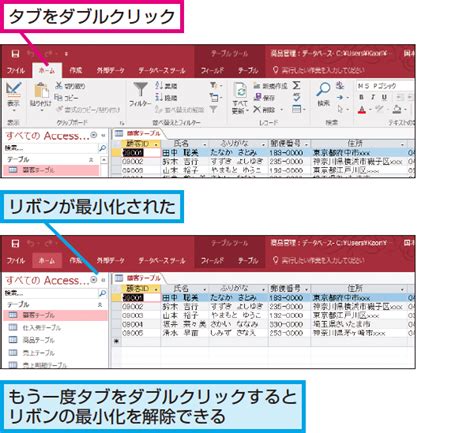474x433 pixels.
Task: Expand the 氏名 column filter arrow in upper table
Action: click(204, 145)
